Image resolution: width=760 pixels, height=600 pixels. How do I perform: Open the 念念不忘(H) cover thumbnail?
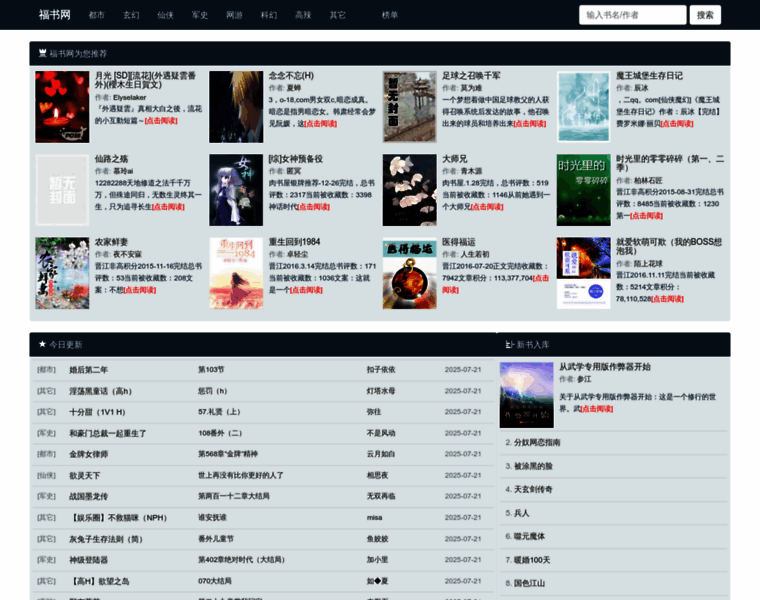pyautogui.click(x=236, y=107)
